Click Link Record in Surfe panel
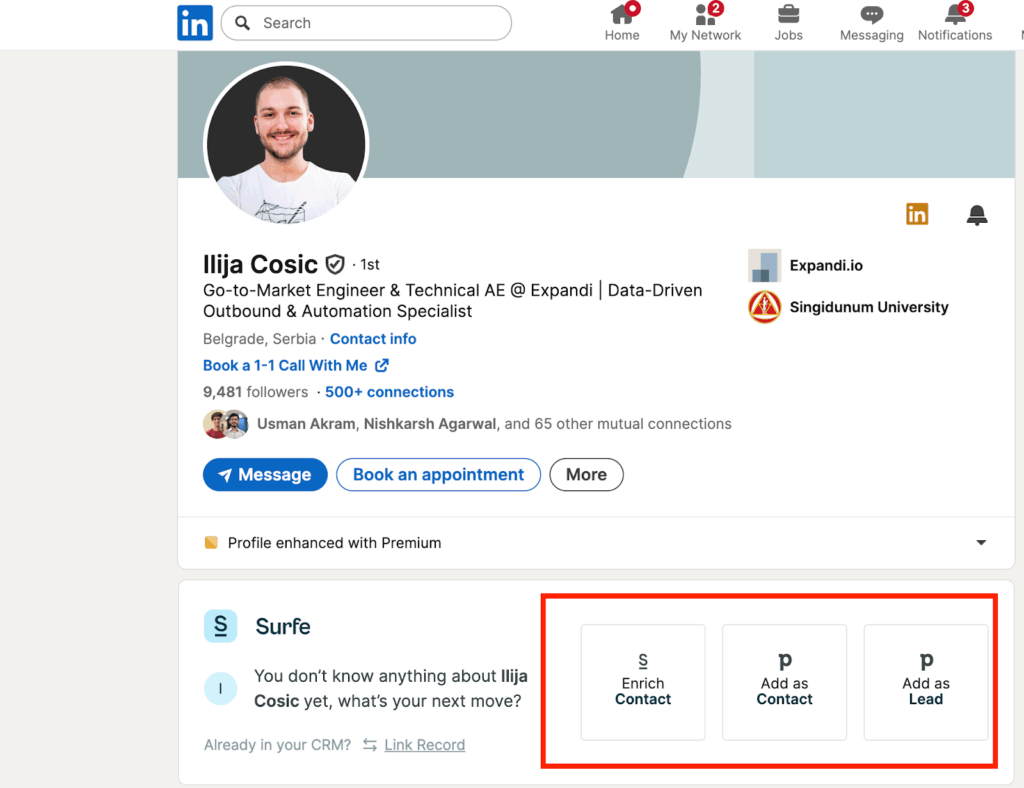Image resolution: width=1024 pixels, height=788 pixels. point(424,744)
